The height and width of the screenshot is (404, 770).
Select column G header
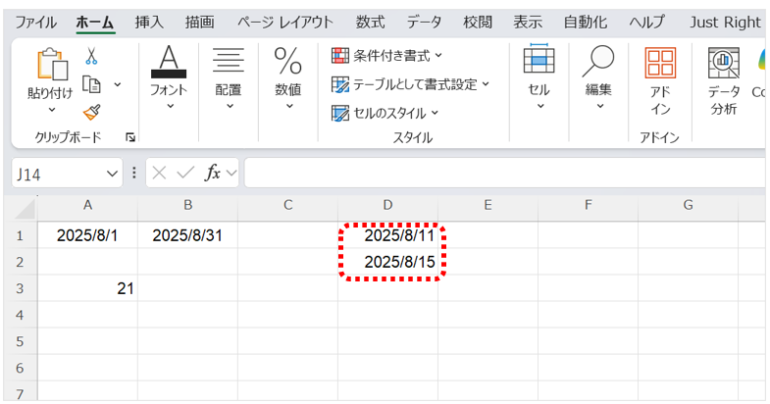coord(688,205)
